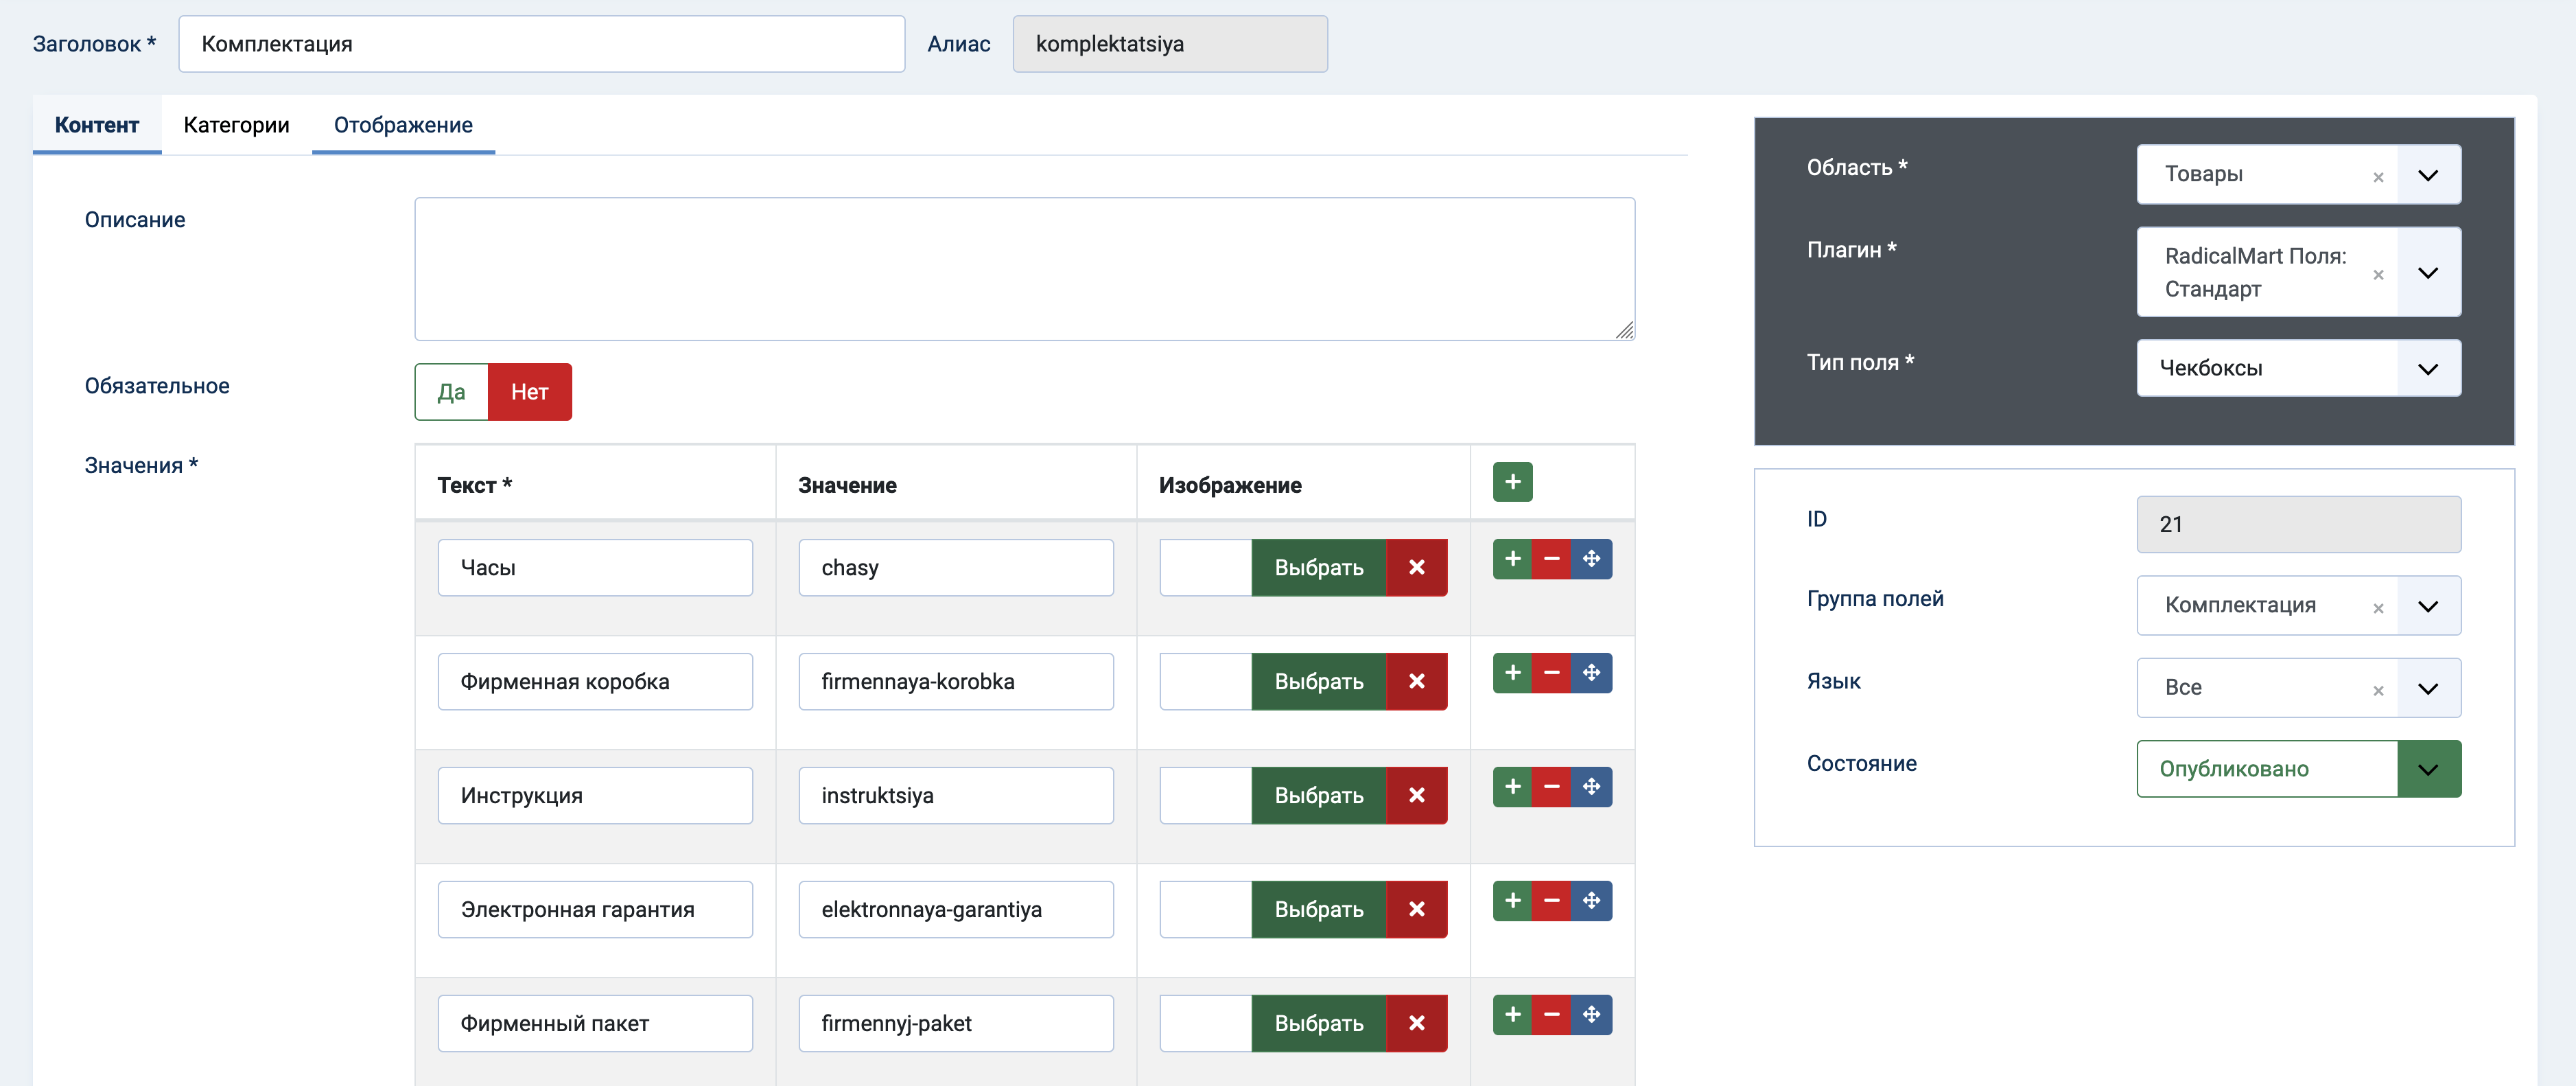Viewport: 2576px width, 1086px height.
Task: Add a row after Электронная гарантия
Action: click(x=1512, y=901)
